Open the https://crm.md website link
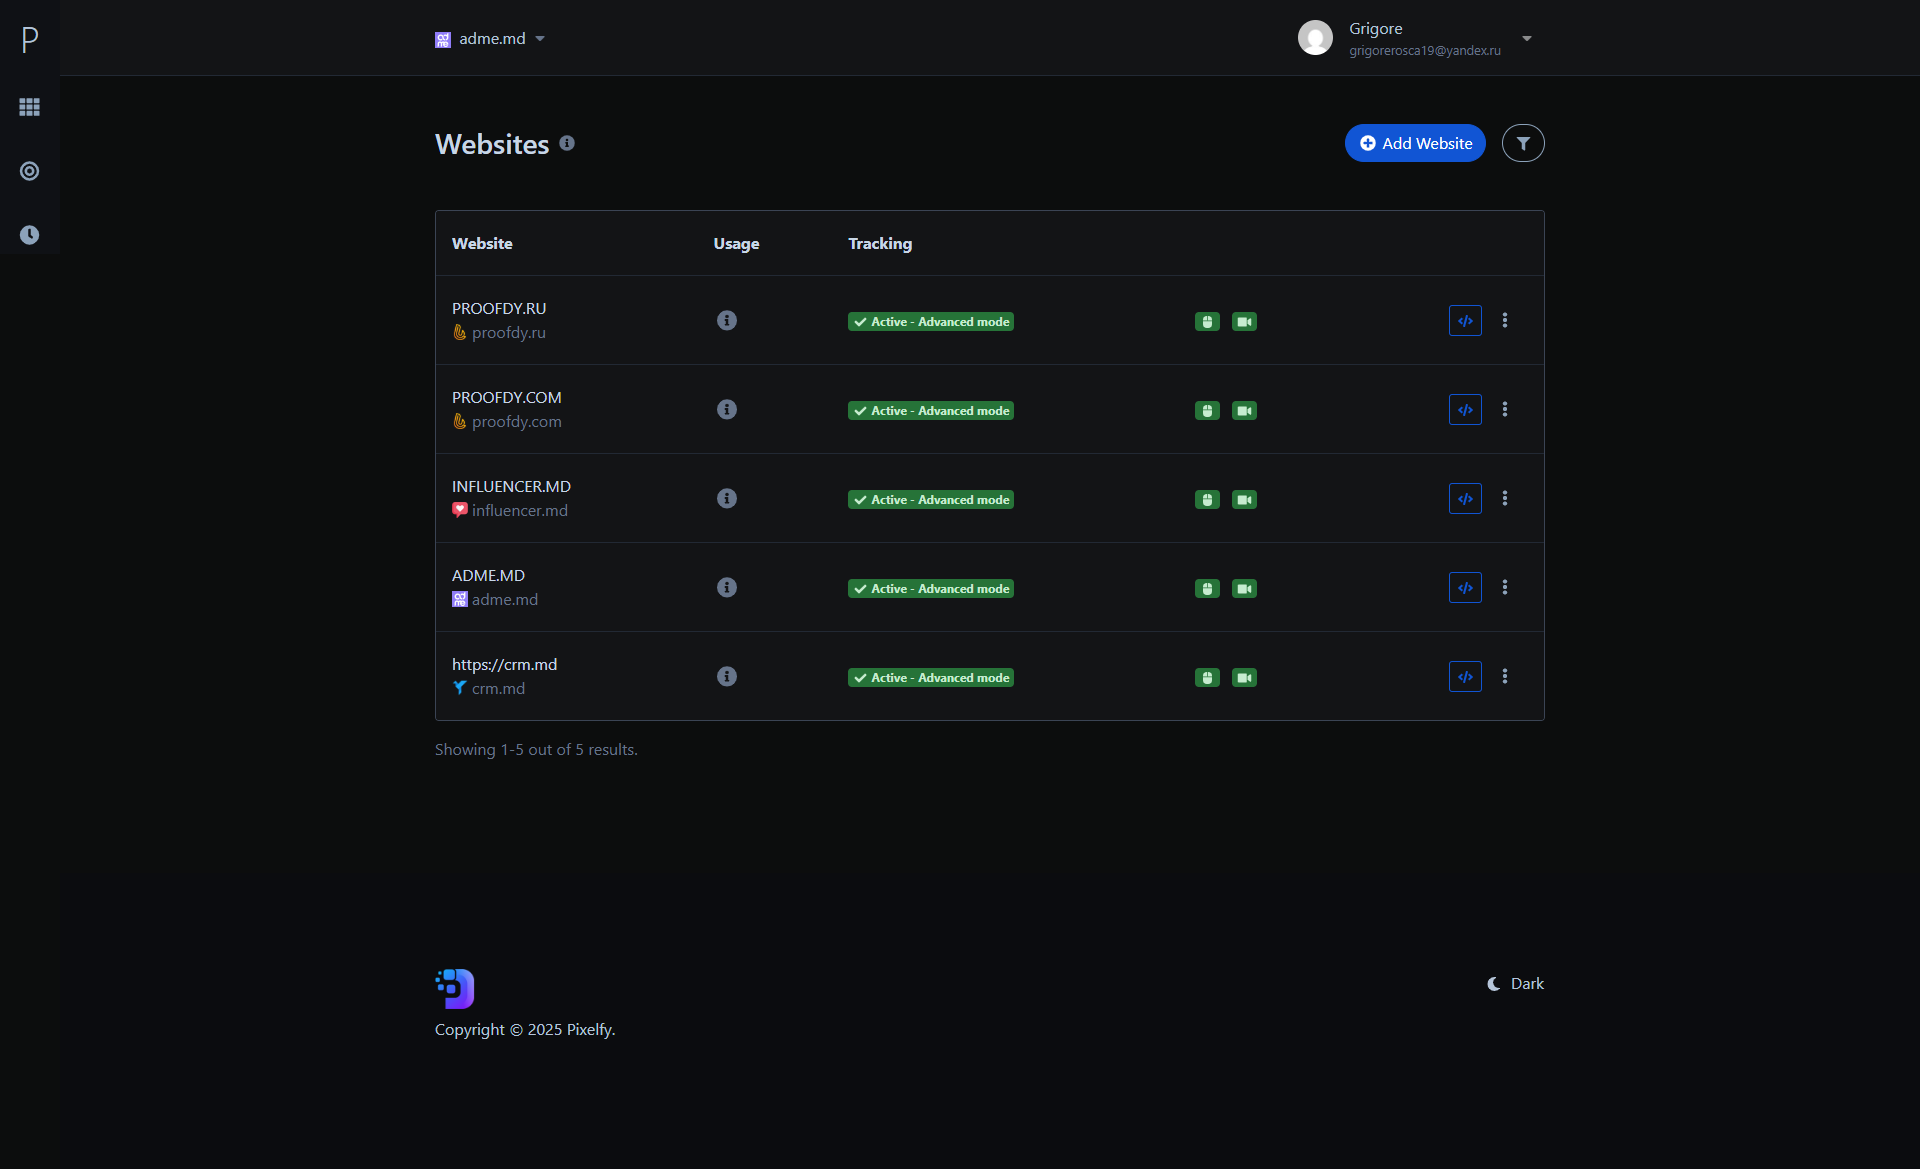 (x=505, y=664)
